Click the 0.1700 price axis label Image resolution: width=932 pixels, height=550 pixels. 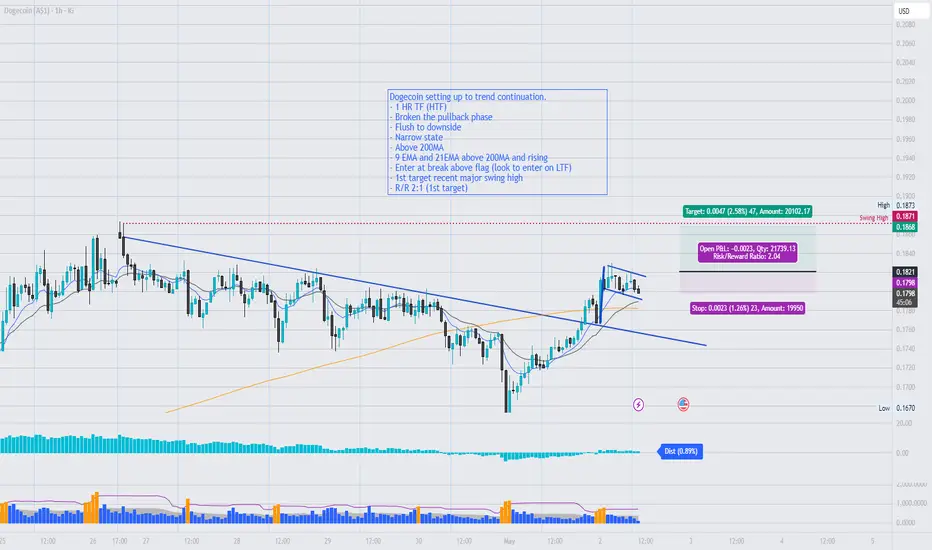(905, 387)
